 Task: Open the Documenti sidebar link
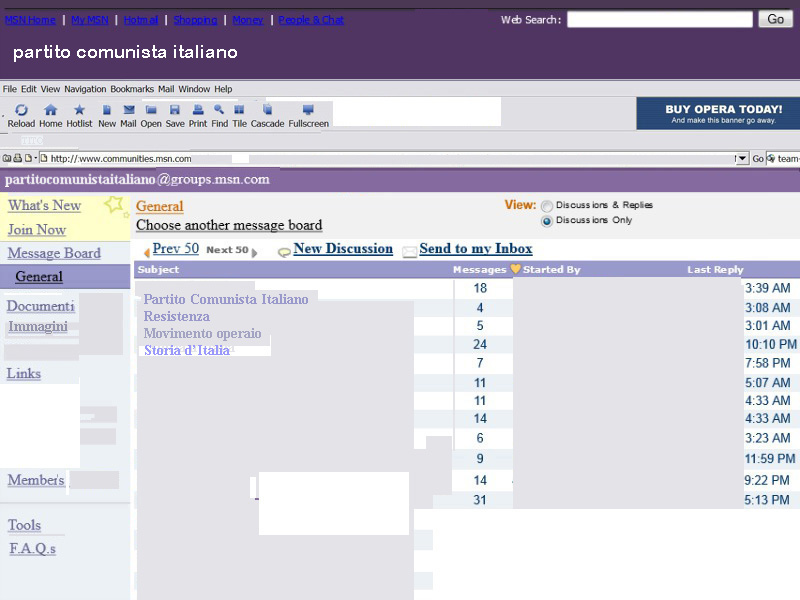click(41, 306)
